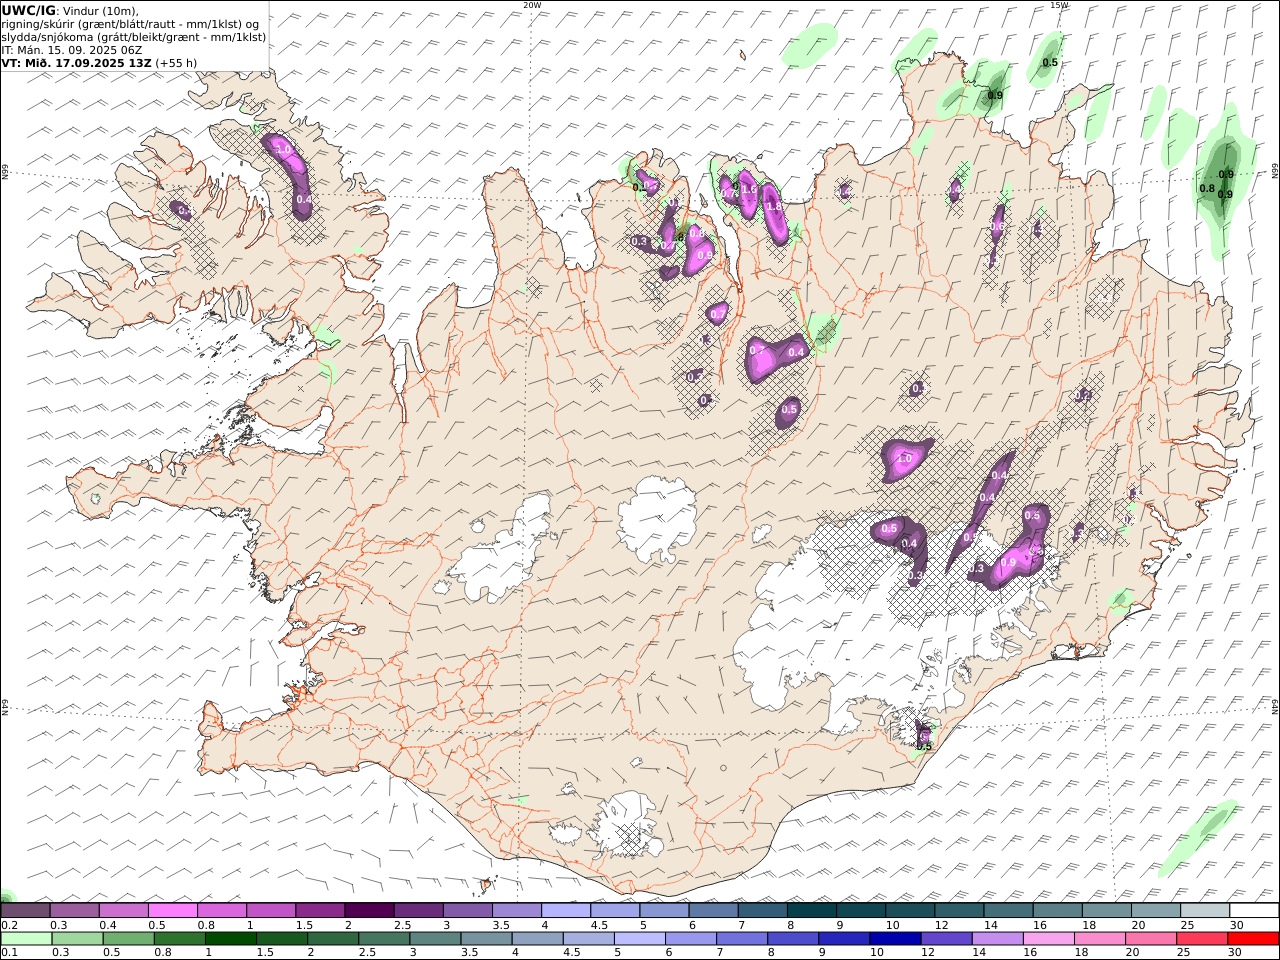Pick the darkest purple 2–2.5 swatch, upper legend

[369, 910]
